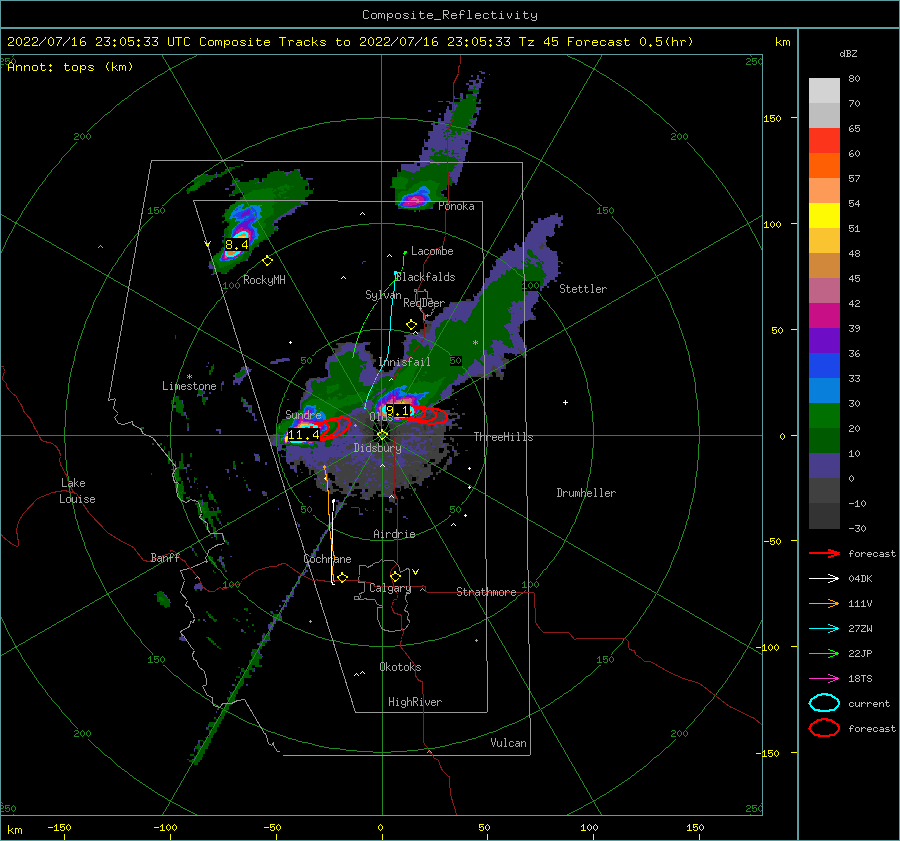Click the yellow radar site marker near Olds
The image size is (900, 841).
pos(382,435)
